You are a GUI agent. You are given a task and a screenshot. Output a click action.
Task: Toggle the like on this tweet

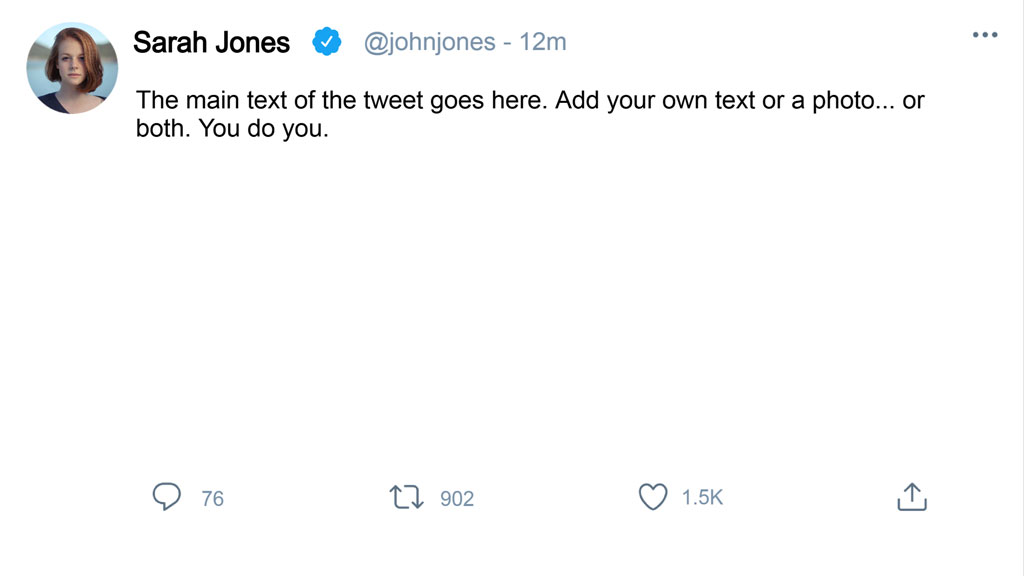point(655,497)
